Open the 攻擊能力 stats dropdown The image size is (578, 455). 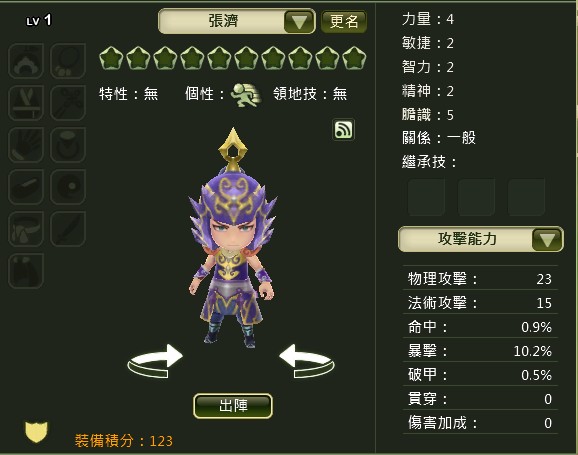pyautogui.click(x=547, y=240)
